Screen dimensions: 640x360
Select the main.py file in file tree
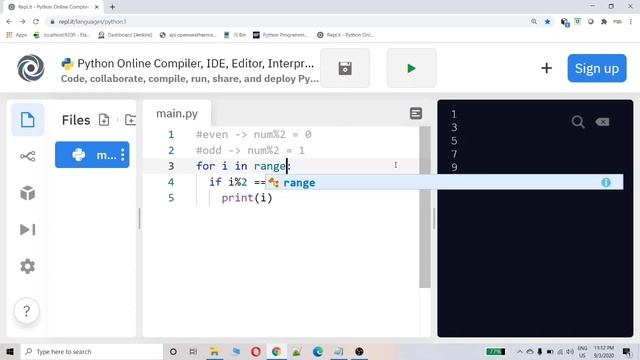tap(92, 155)
